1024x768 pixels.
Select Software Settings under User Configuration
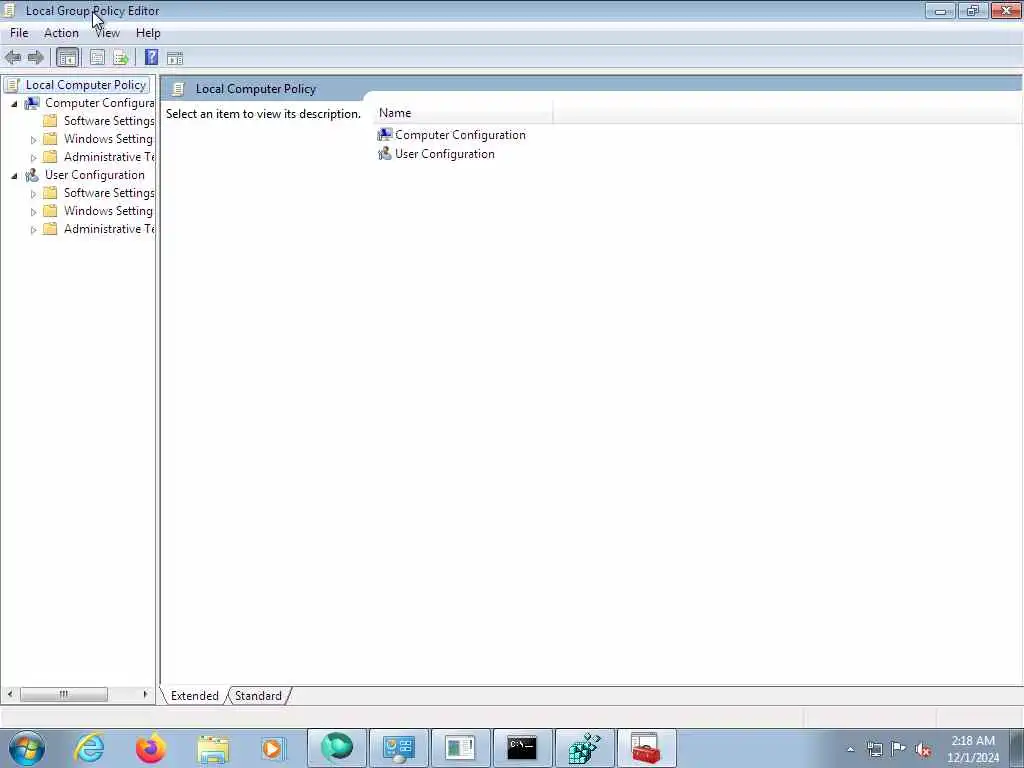(109, 193)
